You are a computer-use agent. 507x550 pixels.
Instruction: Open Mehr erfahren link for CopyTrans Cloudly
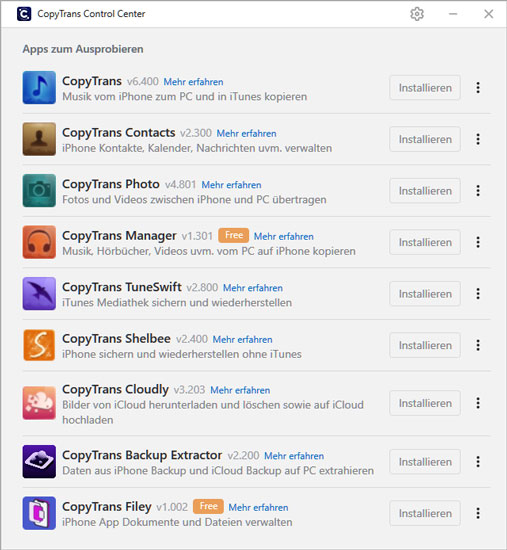pos(240,390)
